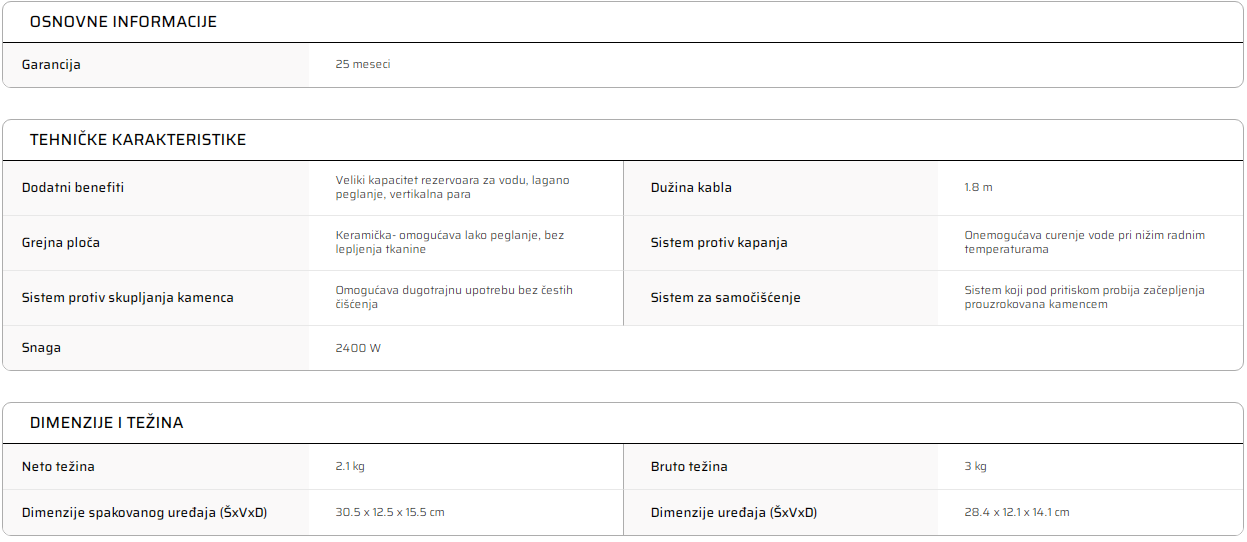The image size is (1247, 542).
Task: Select the Dužina kabla label
Action: click(691, 188)
